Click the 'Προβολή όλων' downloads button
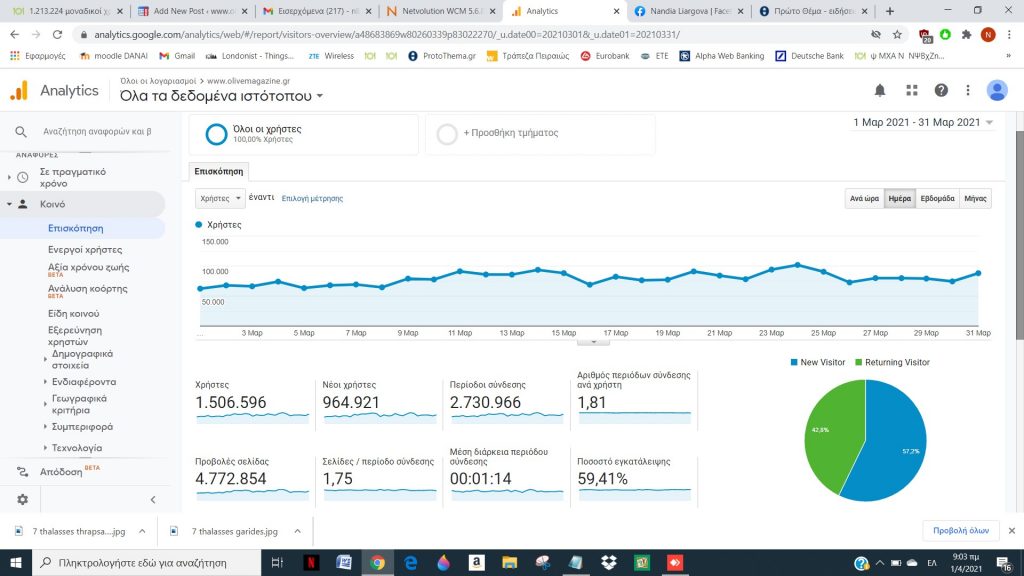Screen dimensions: 1024x576 pos(961,530)
